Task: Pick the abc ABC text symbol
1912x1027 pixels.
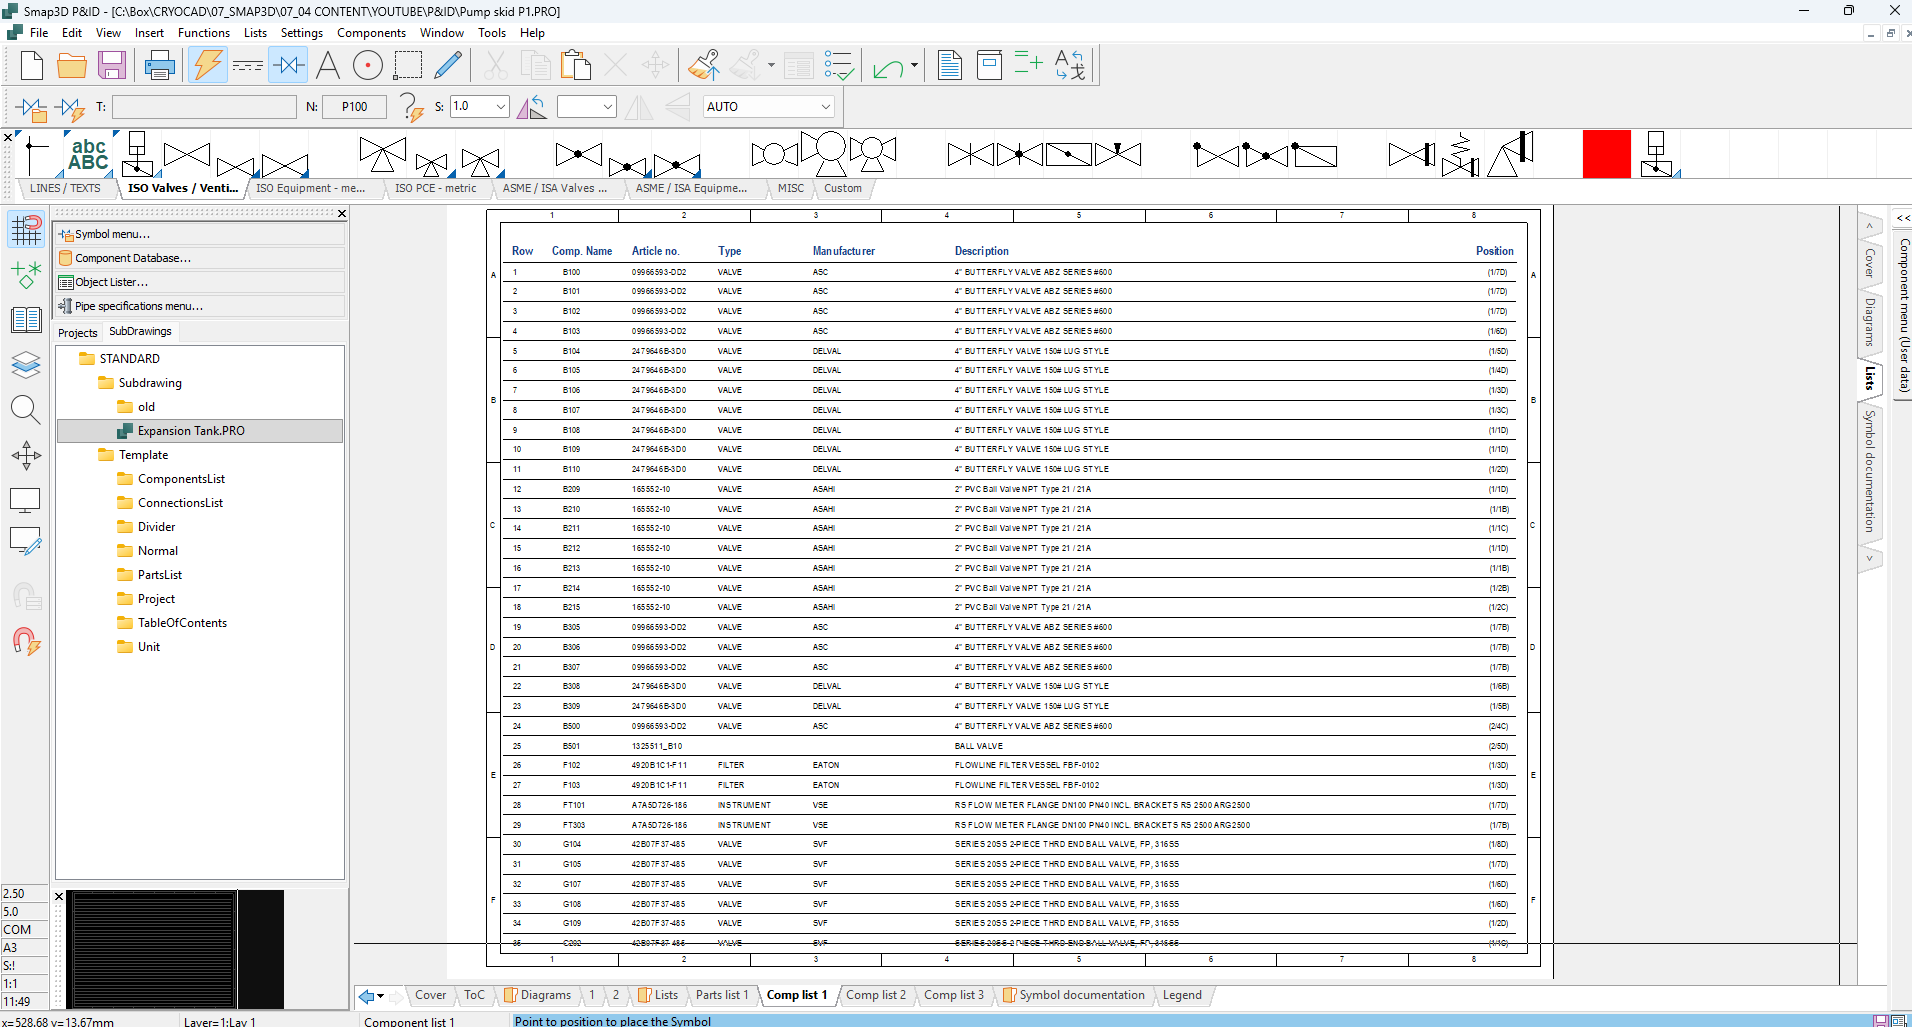Action: click(x=88, y=155)
